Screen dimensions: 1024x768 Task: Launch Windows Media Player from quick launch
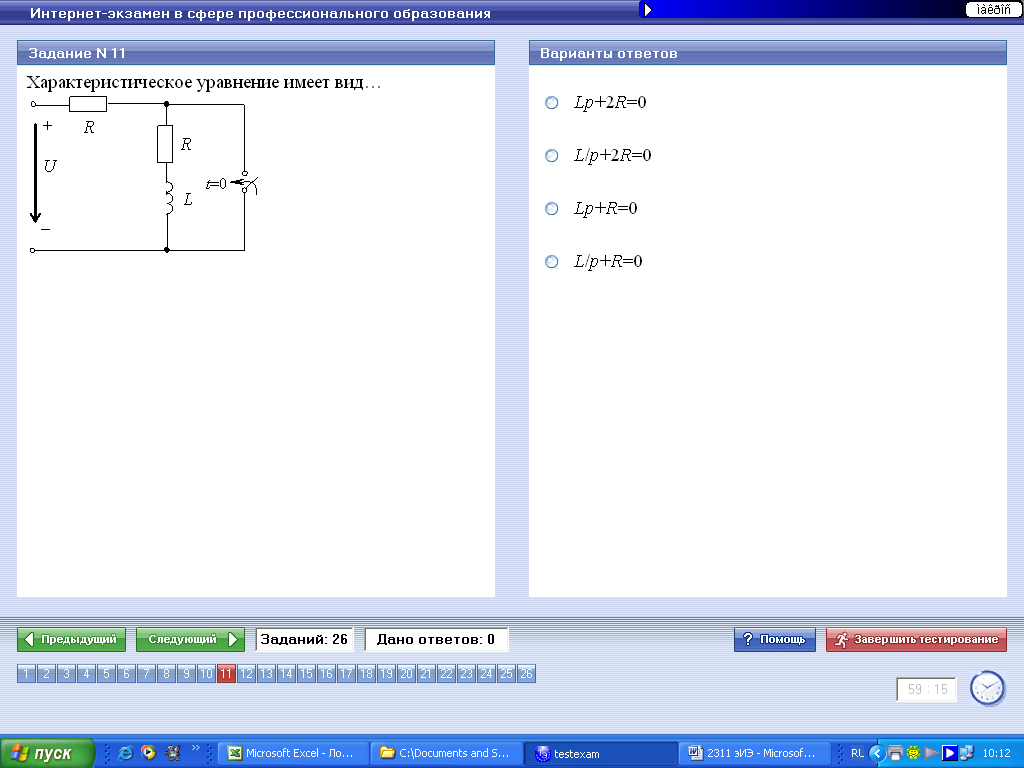click(x=149, y=753)
